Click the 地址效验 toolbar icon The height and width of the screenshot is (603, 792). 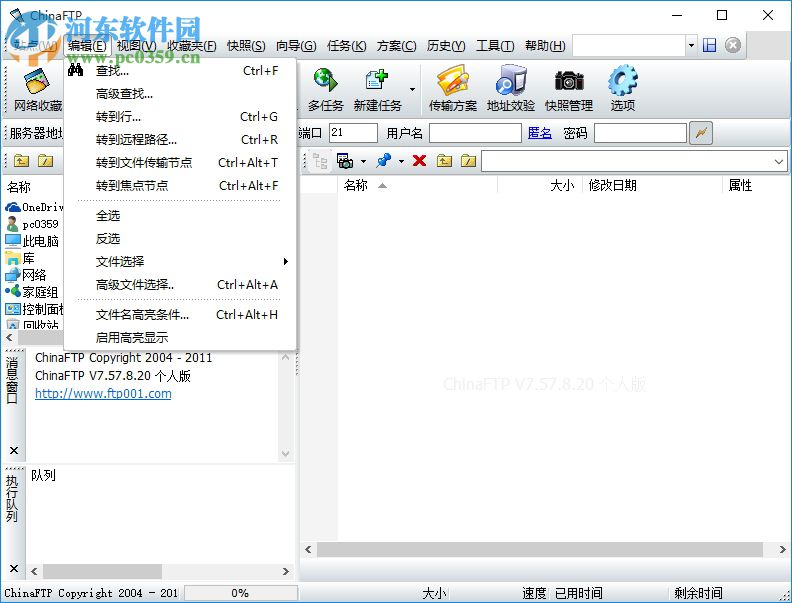pyautogui.click(x=511, y=89)
